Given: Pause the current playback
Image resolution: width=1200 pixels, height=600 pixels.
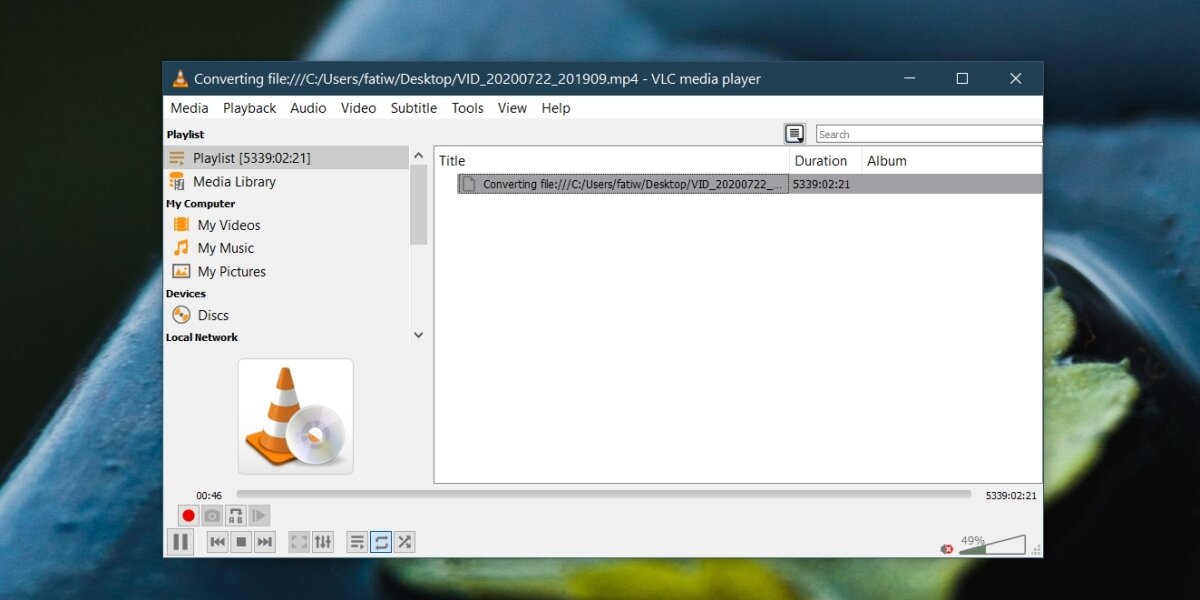Looking at the screenshot, I should tap(181, 542).
